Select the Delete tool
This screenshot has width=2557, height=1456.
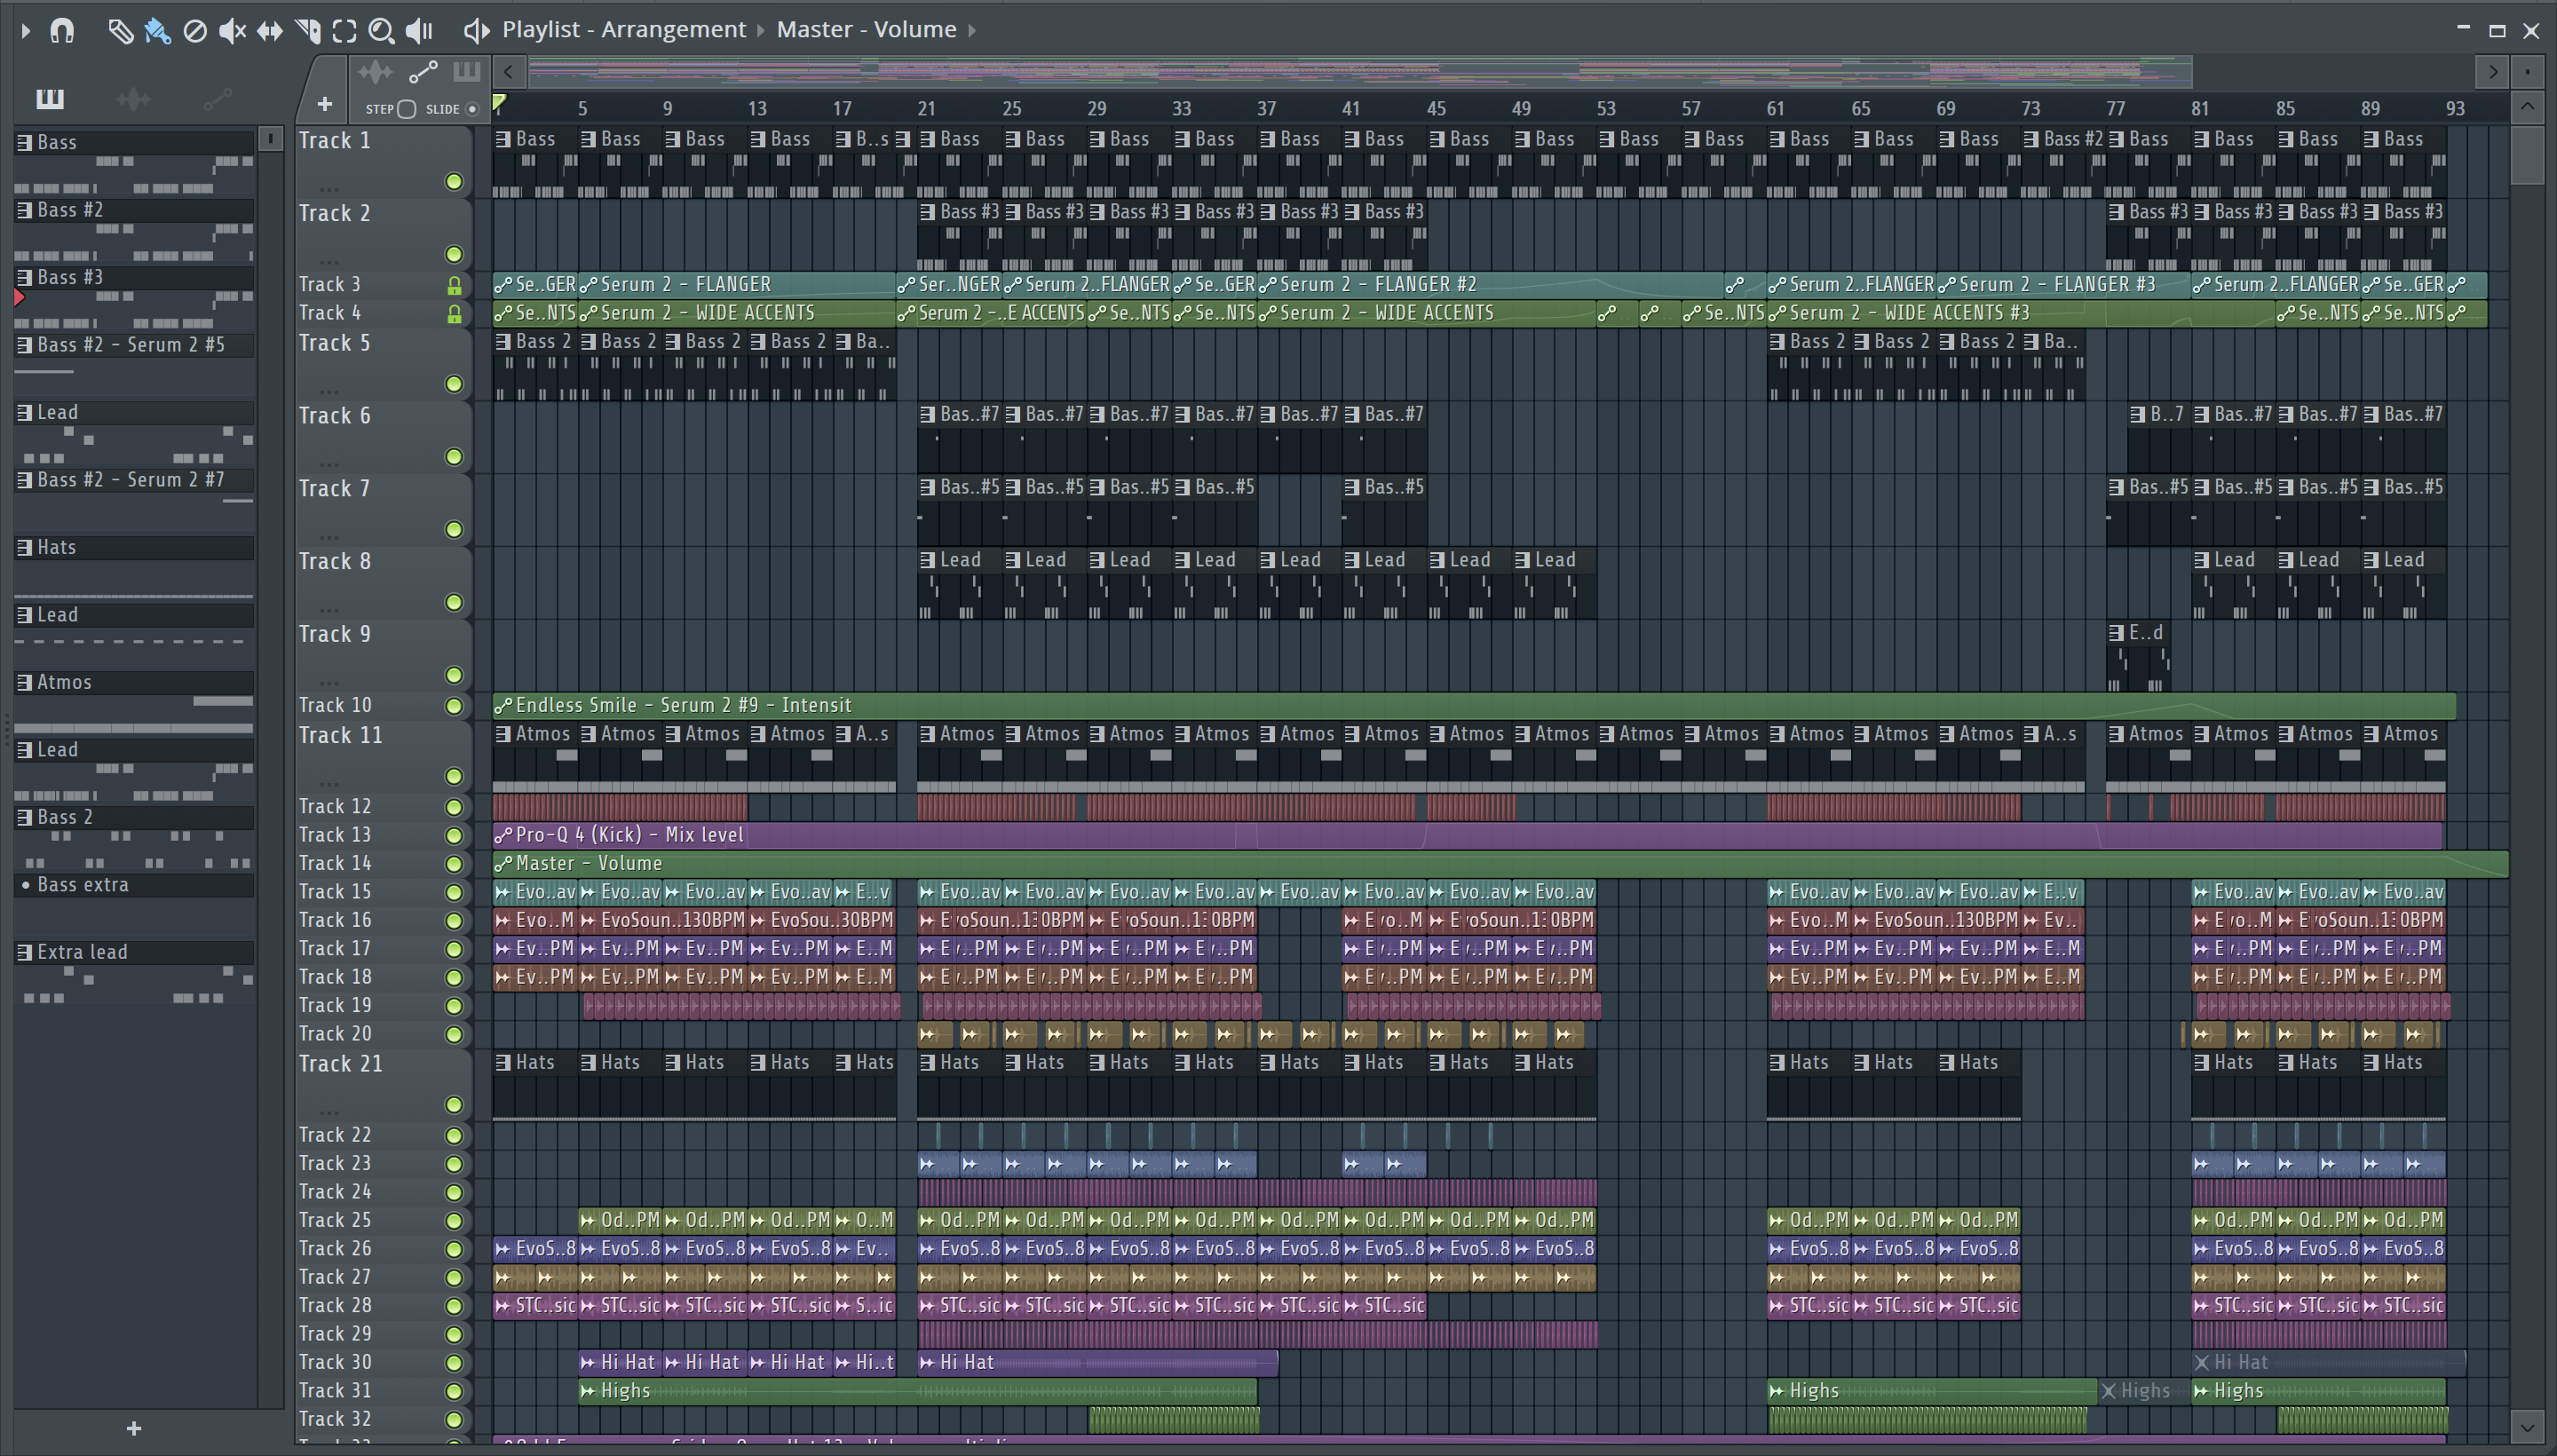pos(195,31)
